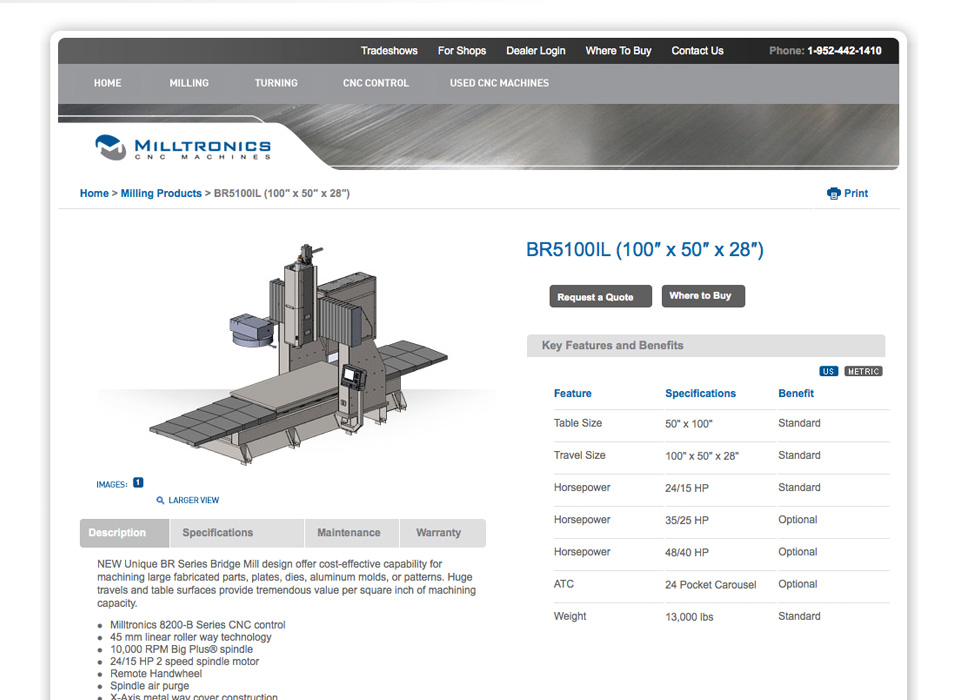Click the Benefit column header
This screenshot has height=700, width=960.
click(x=796, y=394)
